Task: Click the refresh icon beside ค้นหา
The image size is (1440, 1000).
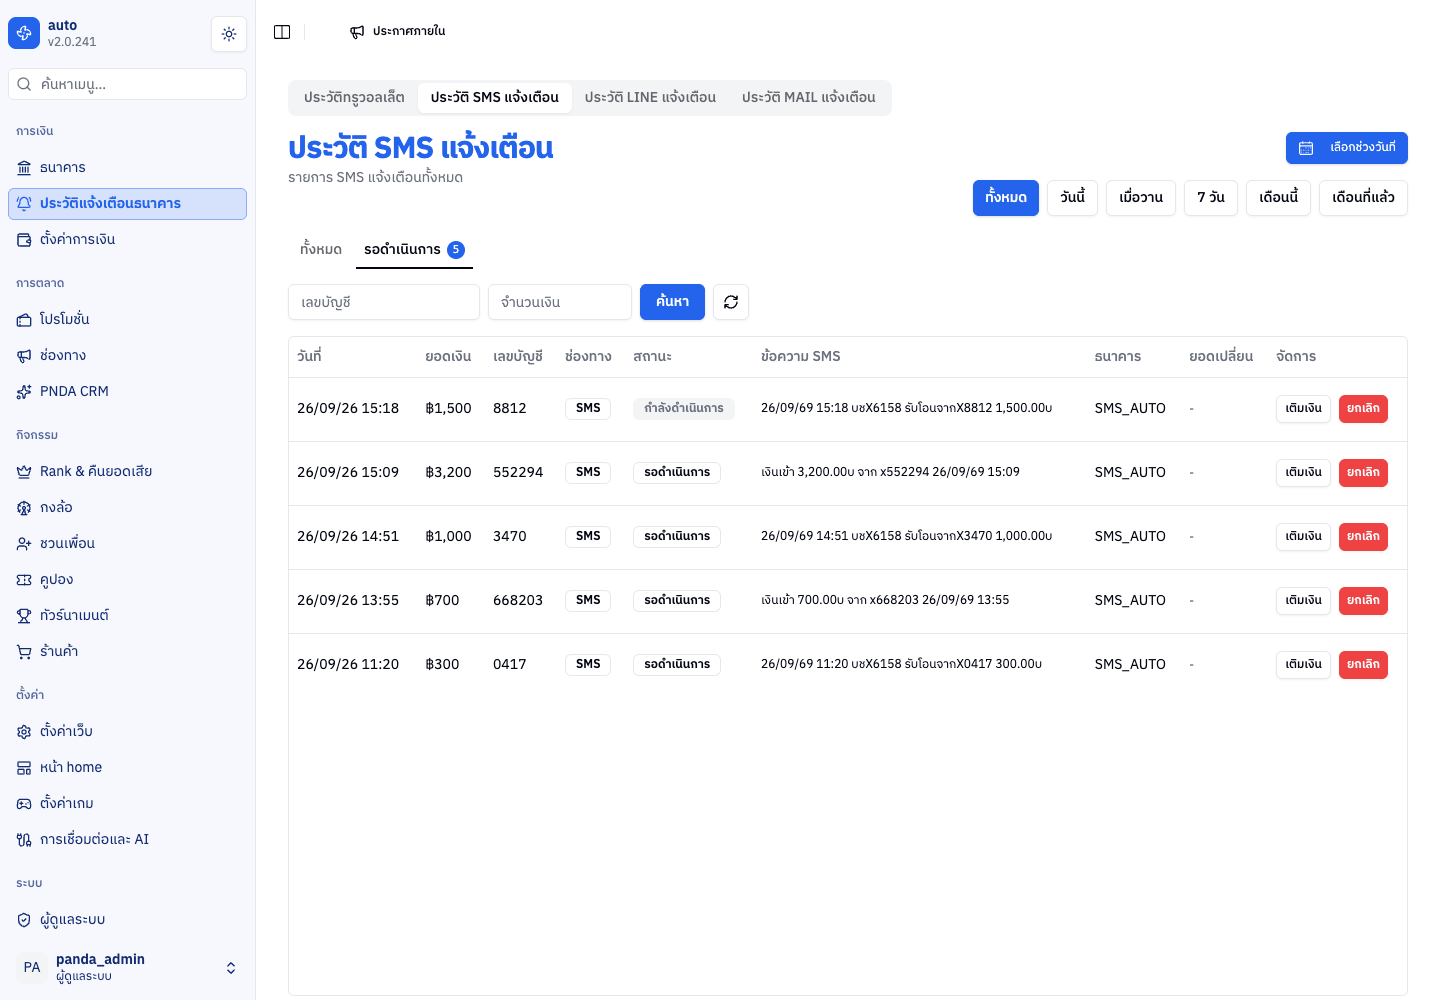Action: pos(731,302)
